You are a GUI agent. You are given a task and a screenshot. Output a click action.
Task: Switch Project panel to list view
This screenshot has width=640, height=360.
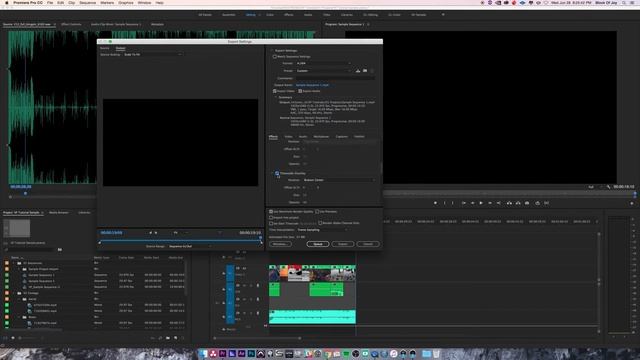pyautogui.click(x=5, y=338)
